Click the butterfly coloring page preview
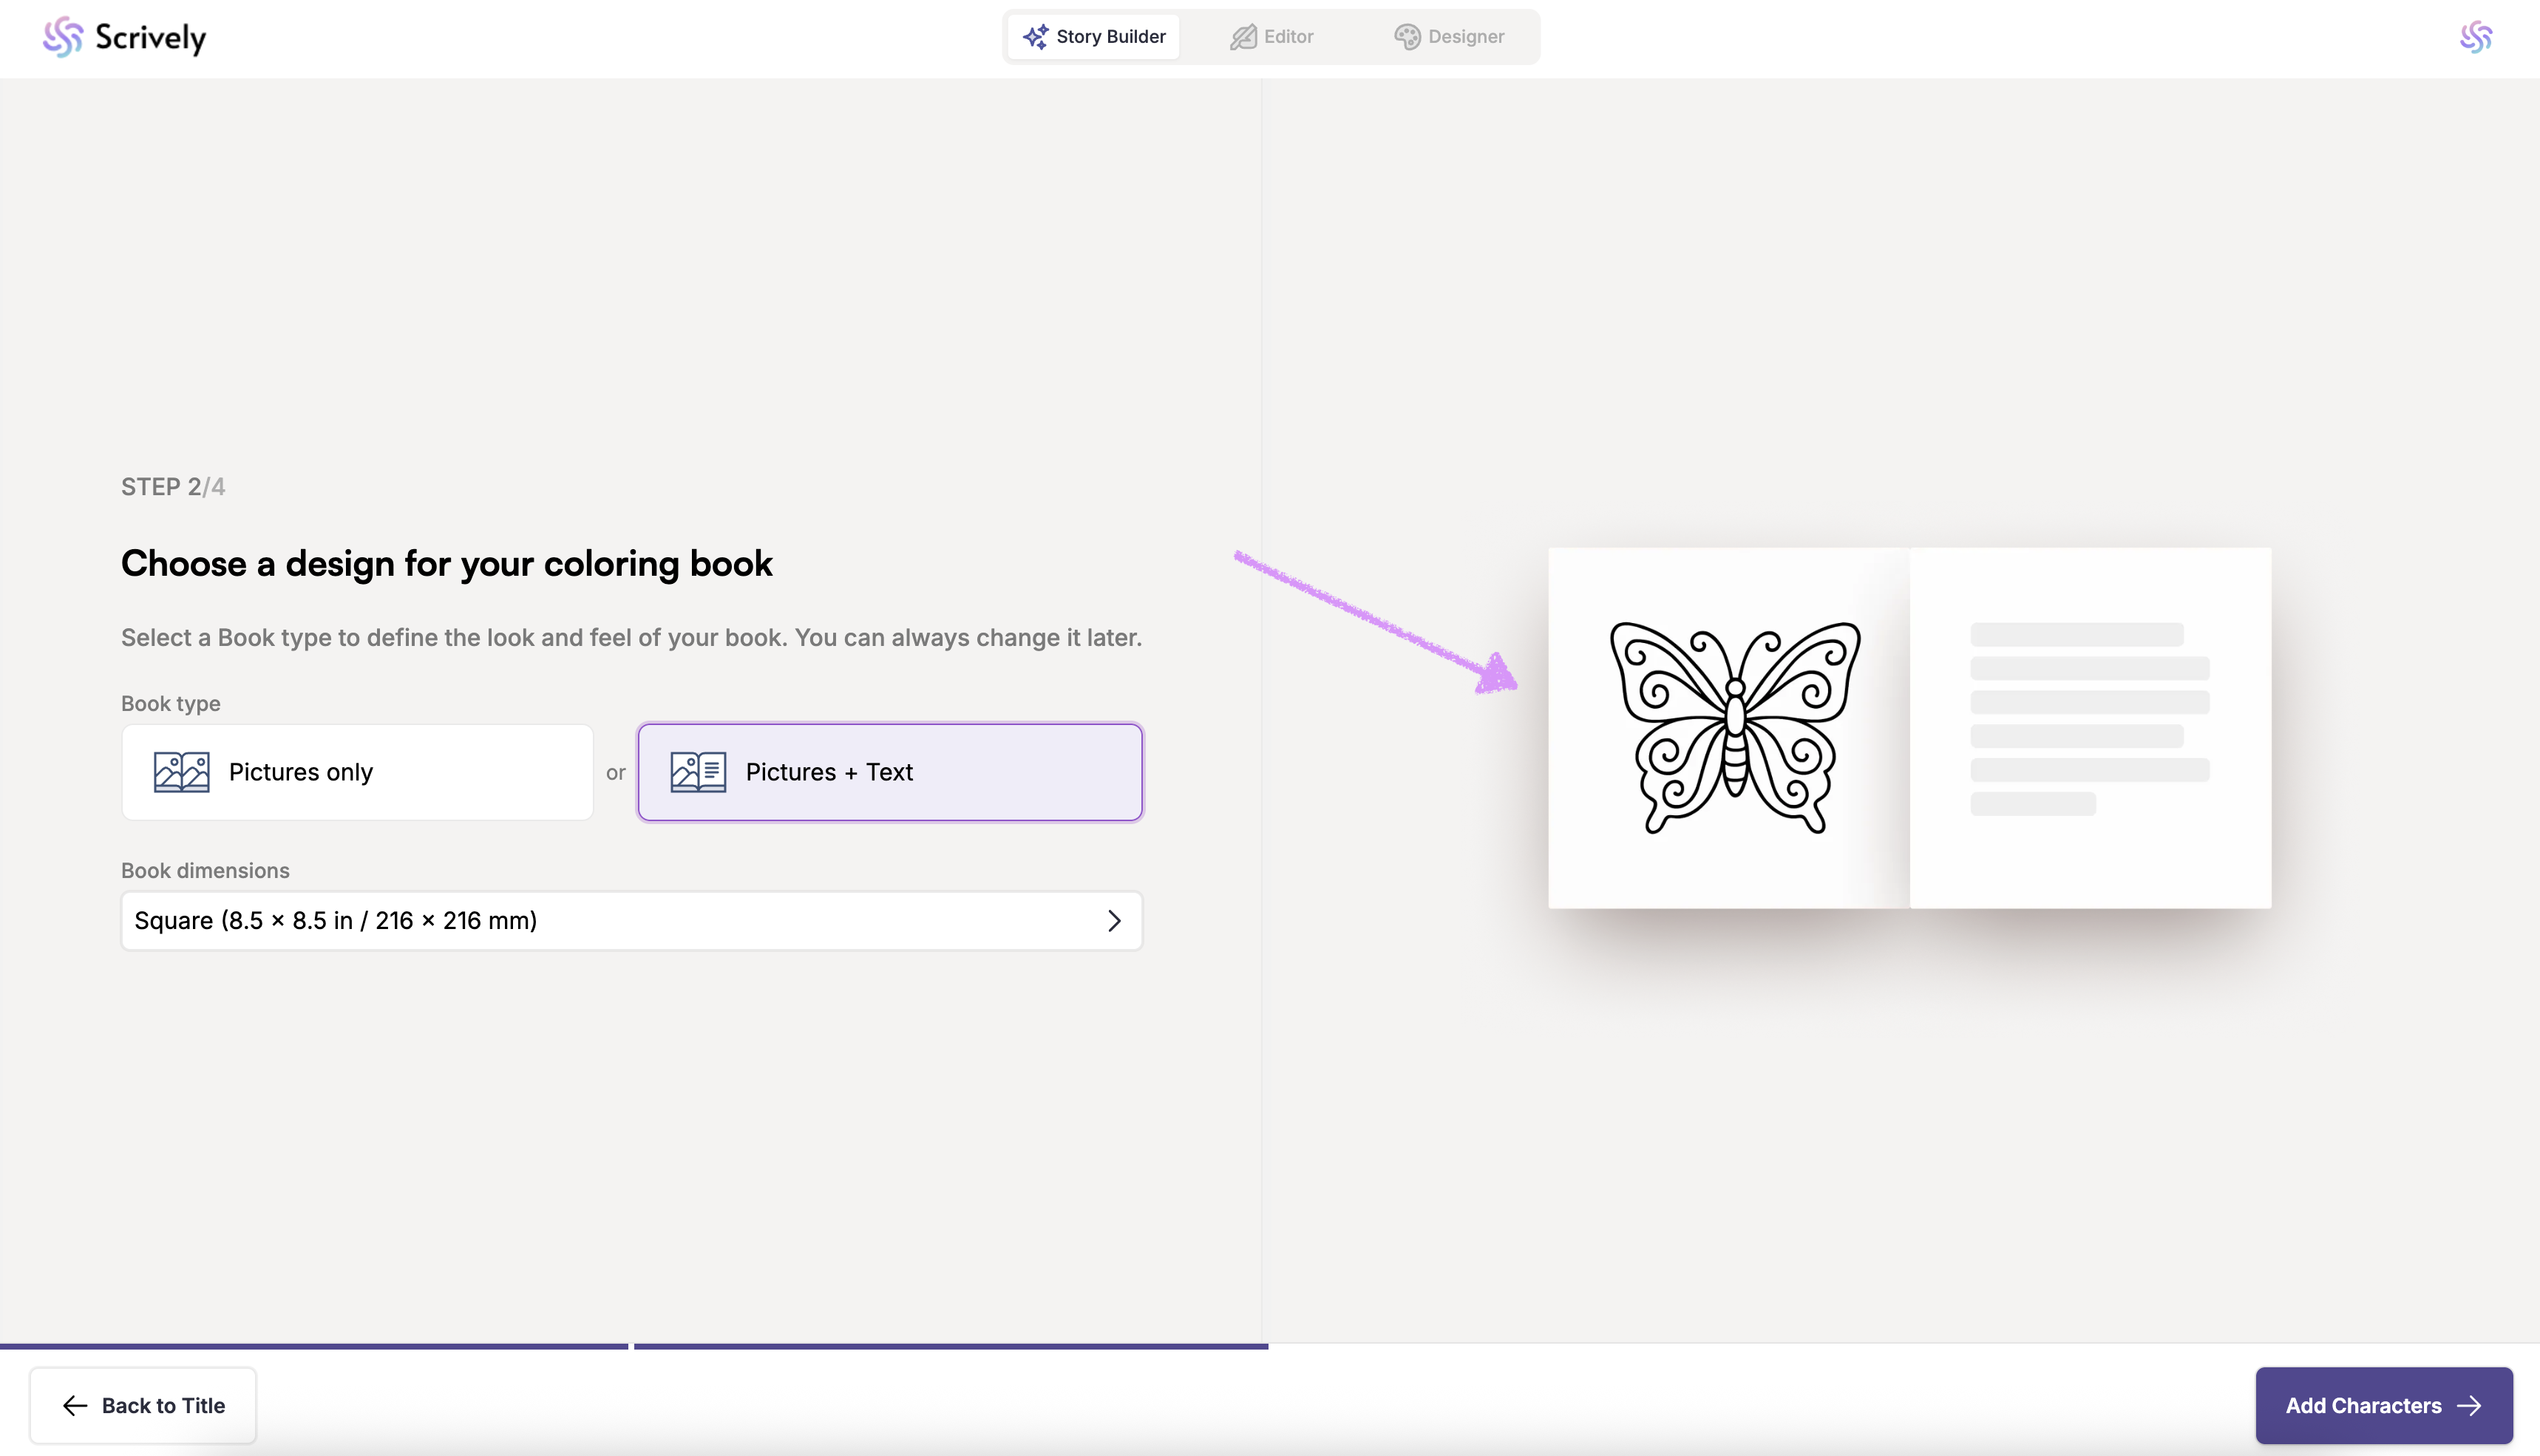Viewport: 2540px width, 1456px height. pos(1735,728)
